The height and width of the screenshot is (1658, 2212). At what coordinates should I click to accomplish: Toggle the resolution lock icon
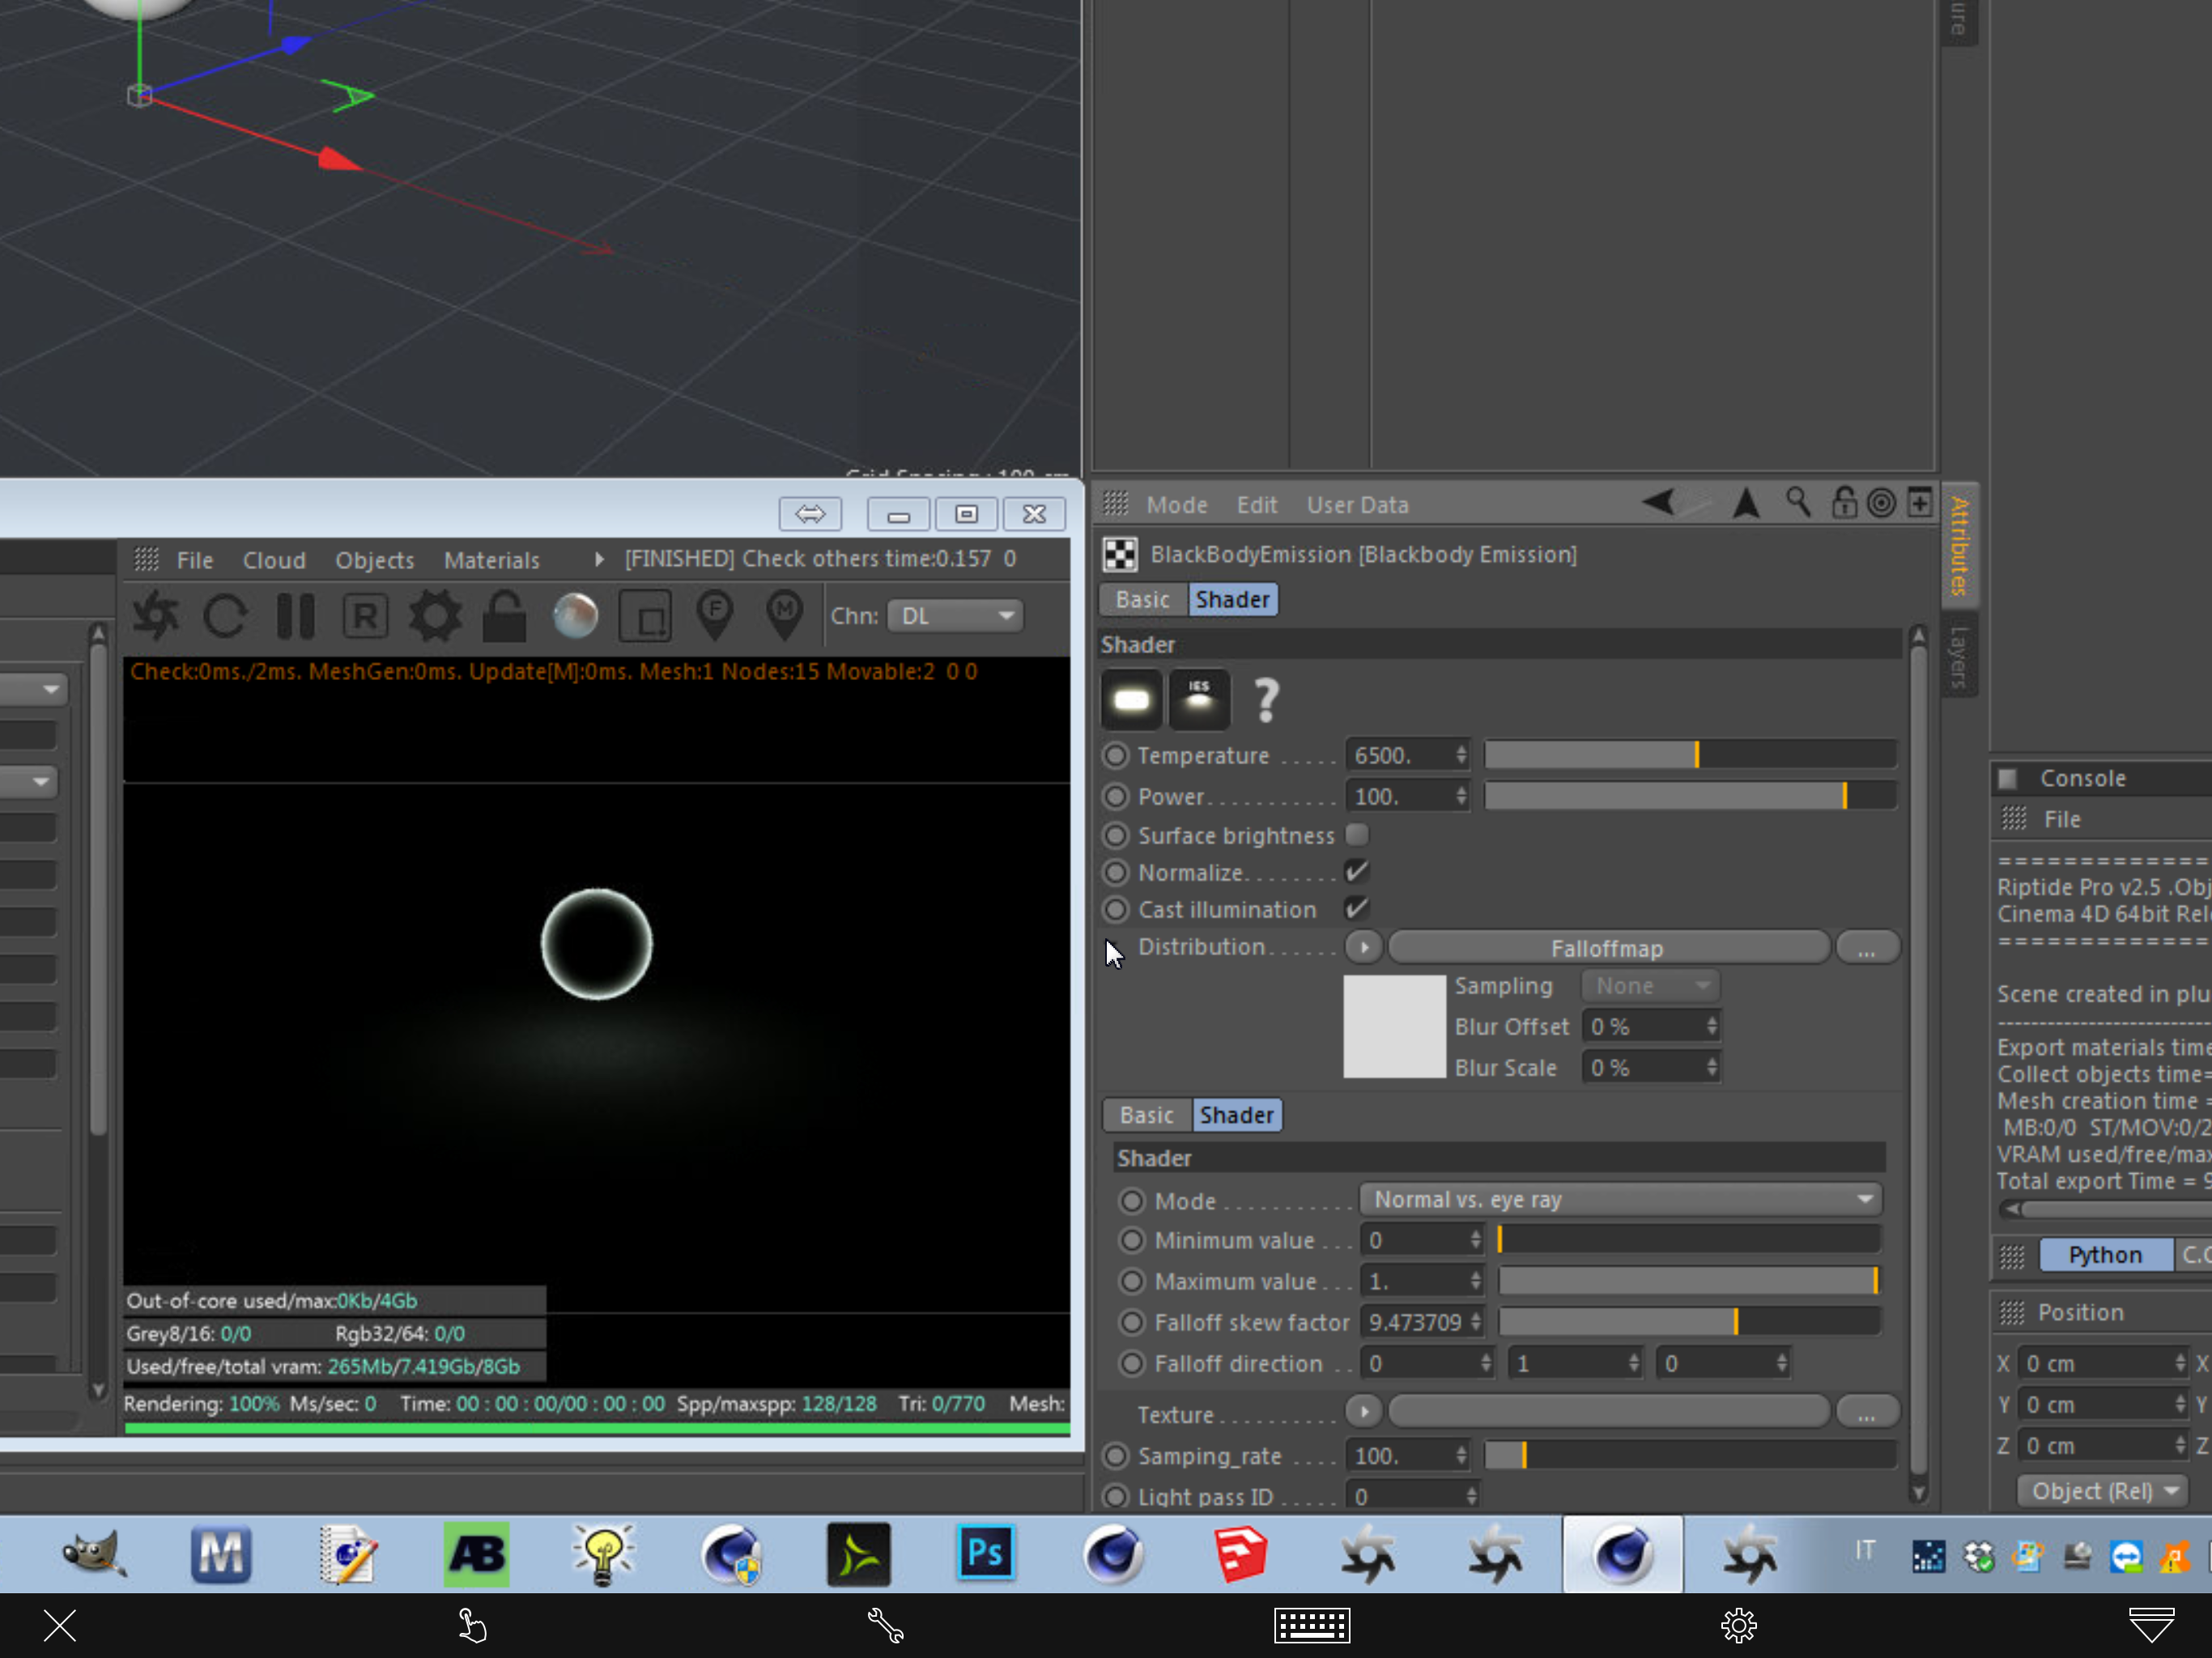(504, 616)
